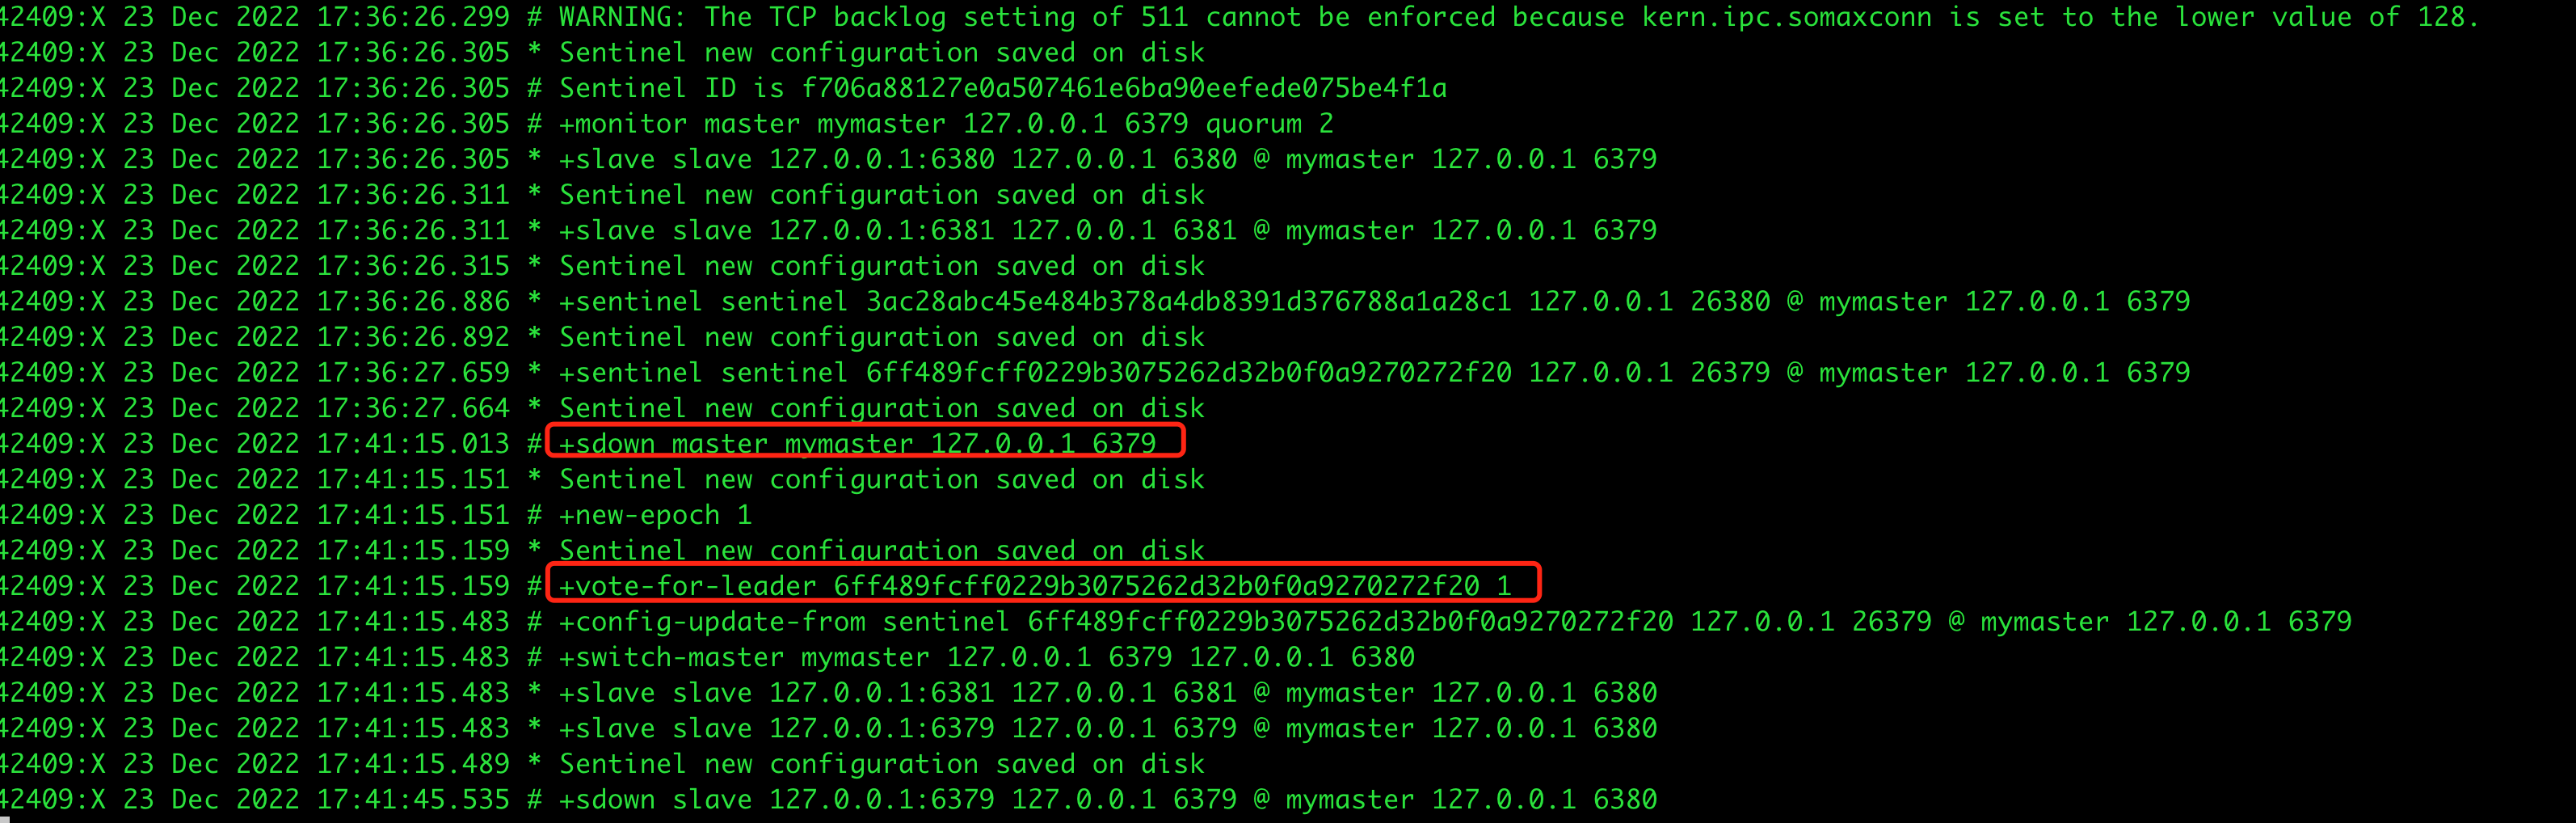
Task: Click sentinel port number 26380
Action: (x=1730, y=301)
